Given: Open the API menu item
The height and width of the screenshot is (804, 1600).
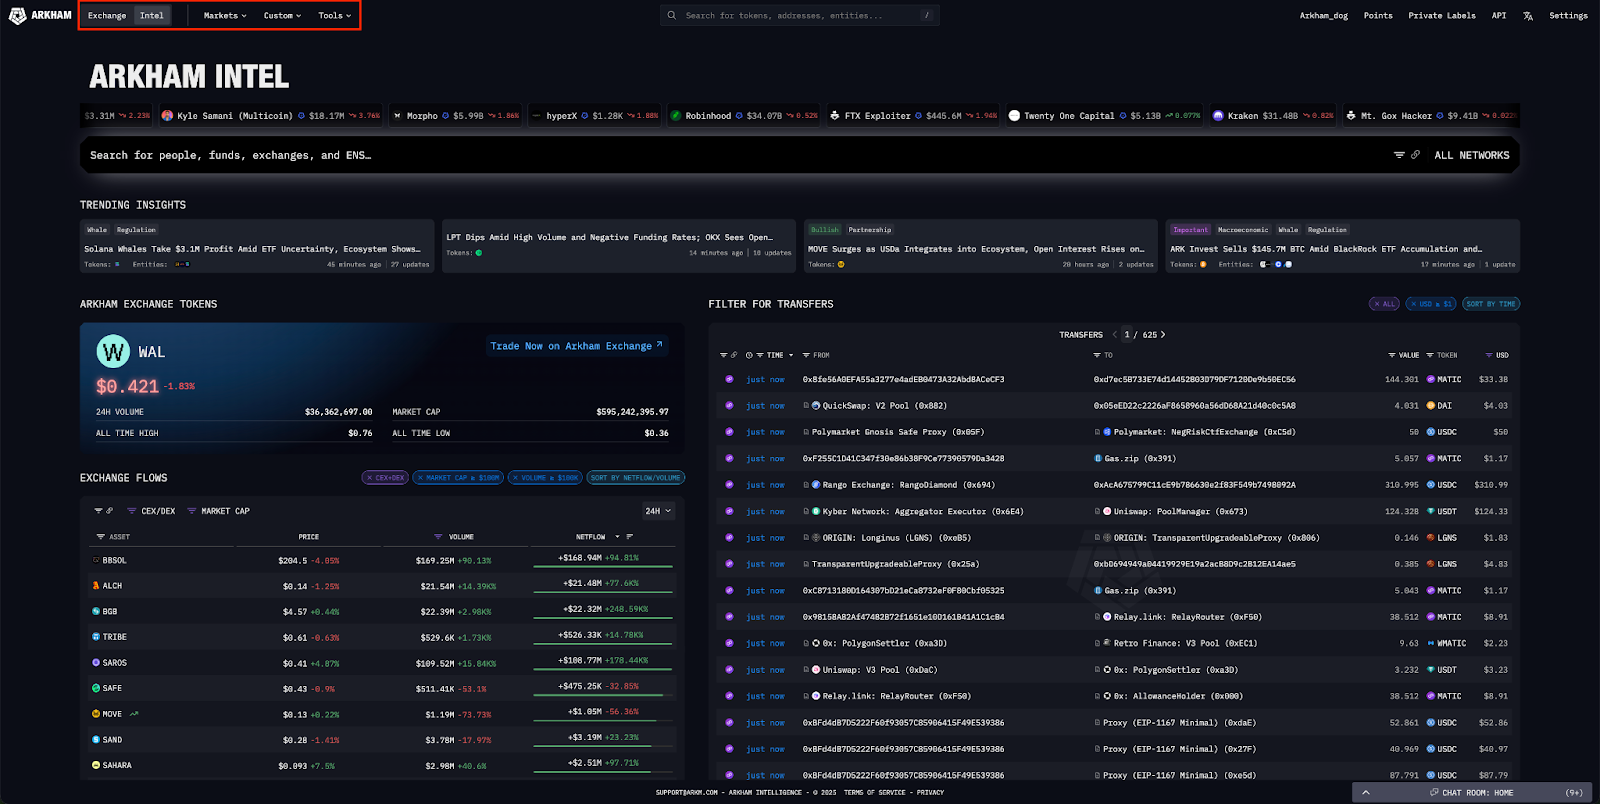Looking at the screenshot, I should coord(1499,16).
